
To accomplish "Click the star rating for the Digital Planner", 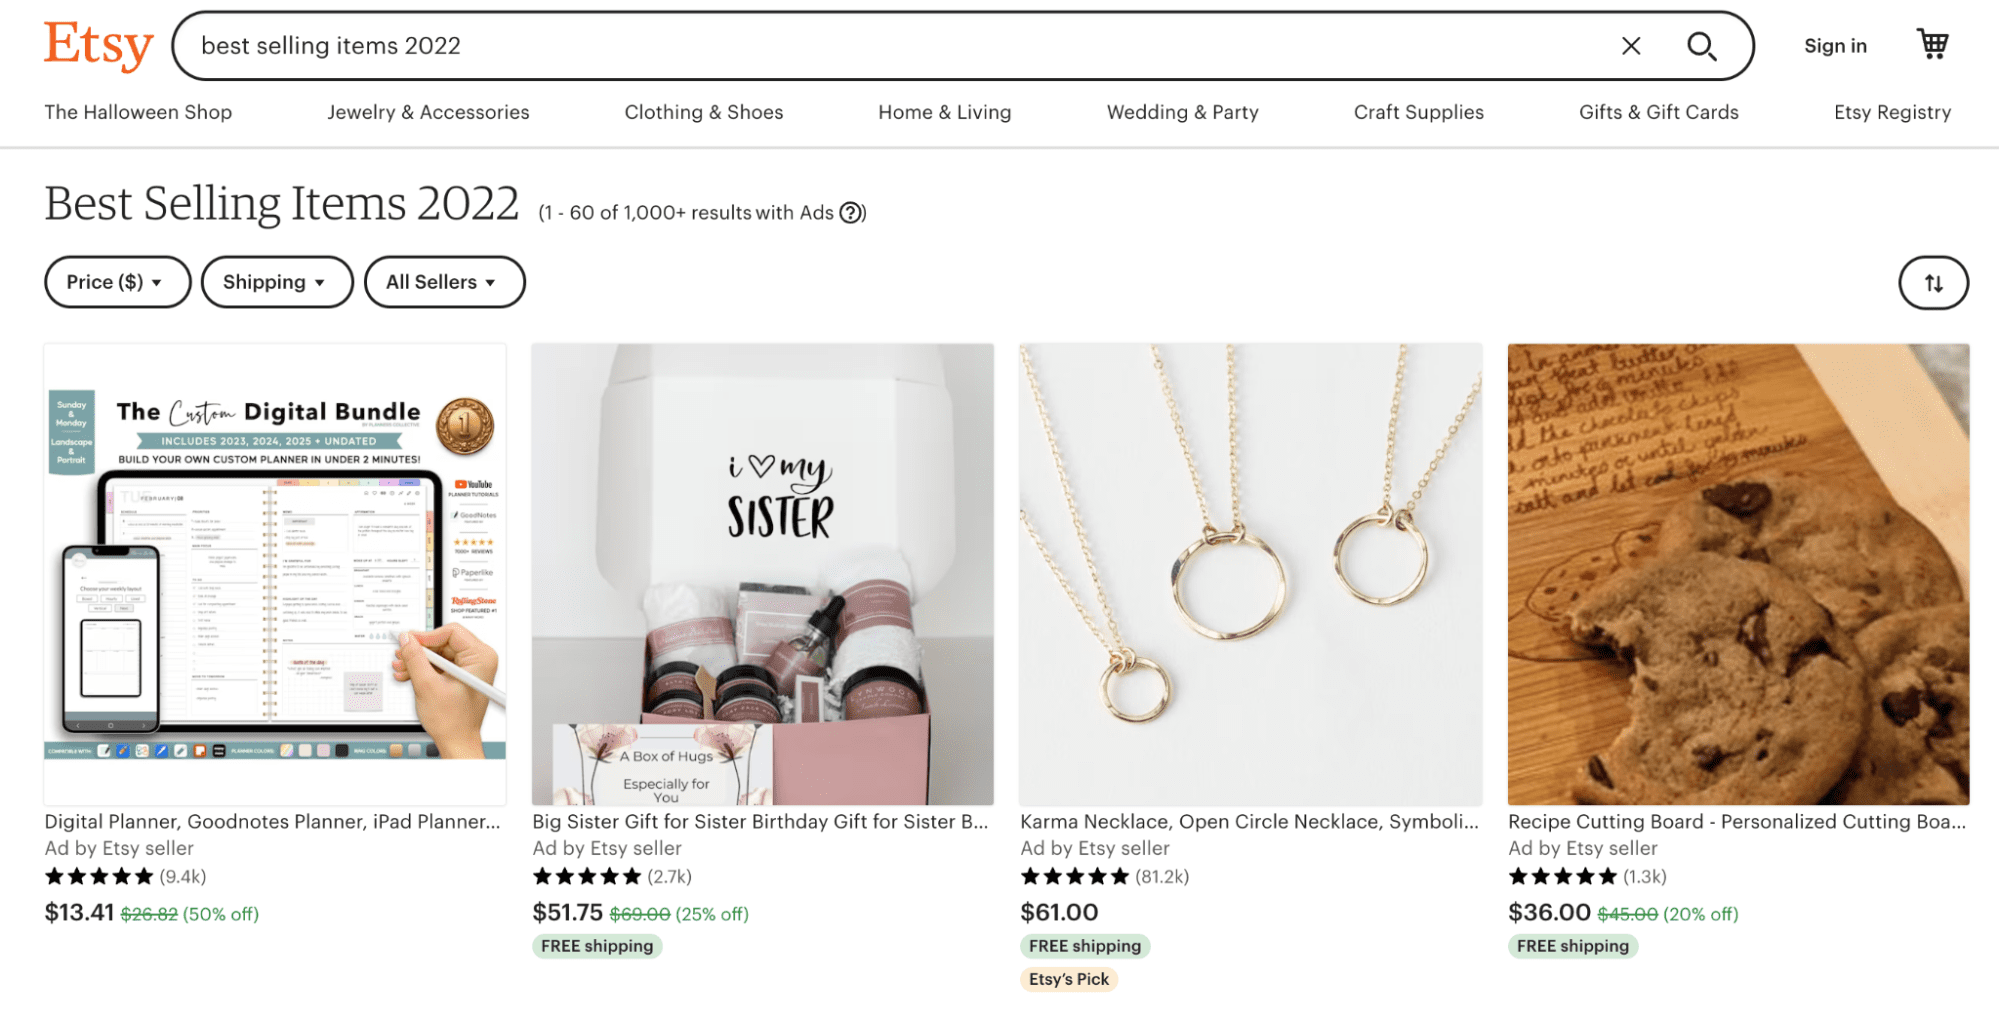I will pyautogui.click(x=100, y=876).
